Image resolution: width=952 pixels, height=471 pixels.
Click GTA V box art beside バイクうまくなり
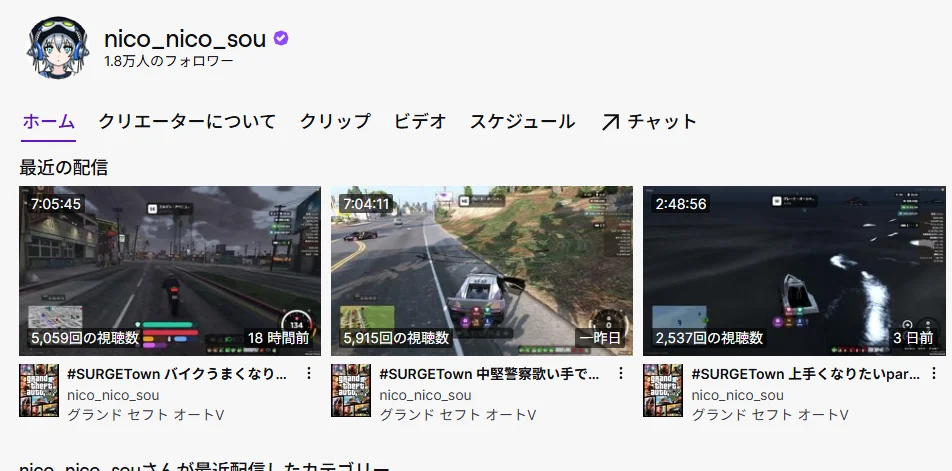point(39,390)
